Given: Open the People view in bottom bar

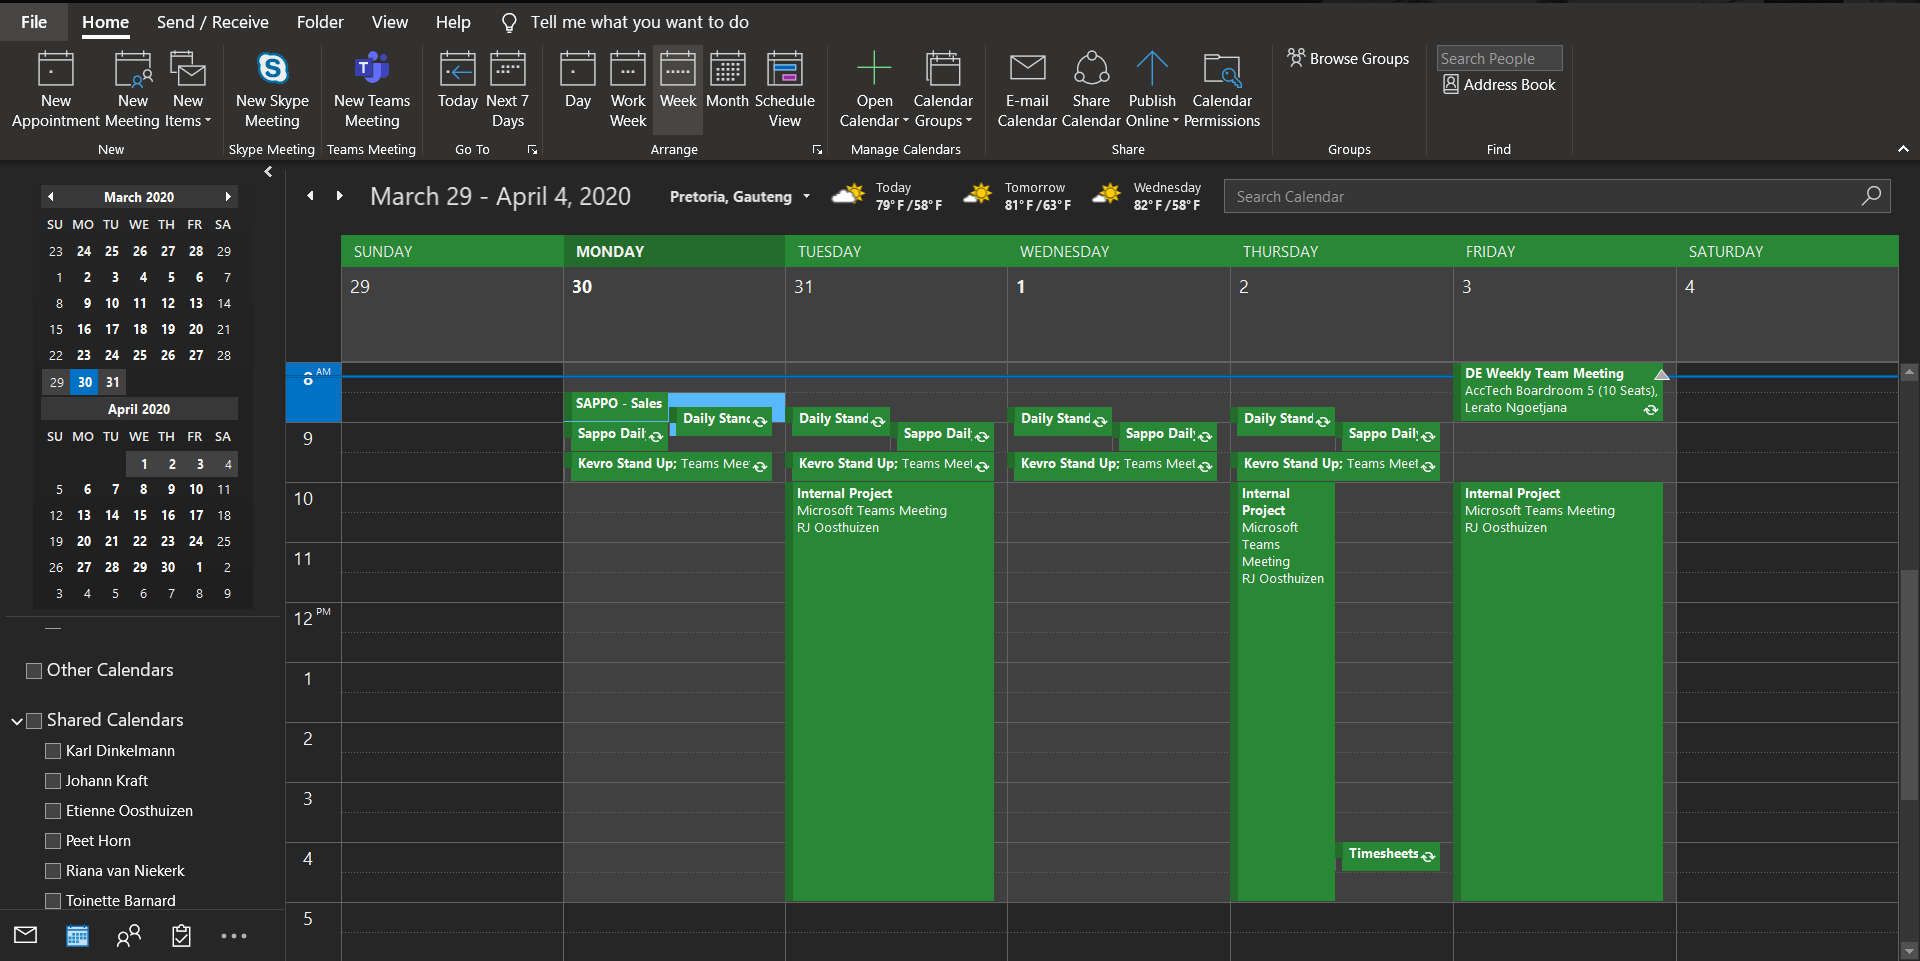Looking at the screenshot, I should click(x=129, y=936).
